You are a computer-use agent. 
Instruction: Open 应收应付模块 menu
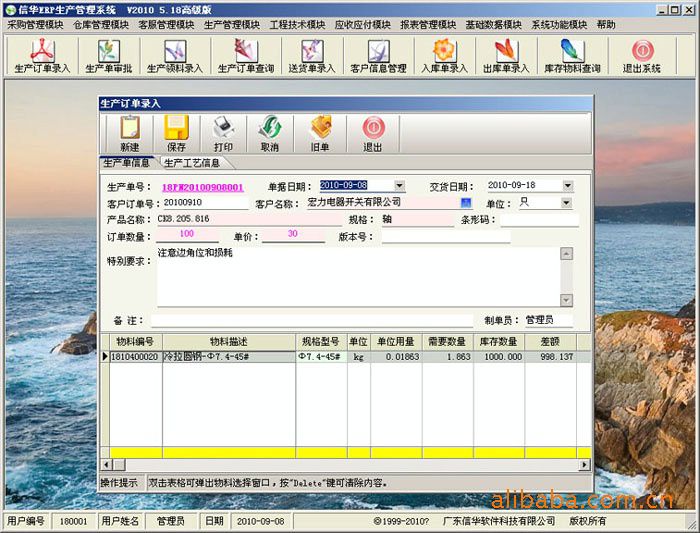point(362,25)
